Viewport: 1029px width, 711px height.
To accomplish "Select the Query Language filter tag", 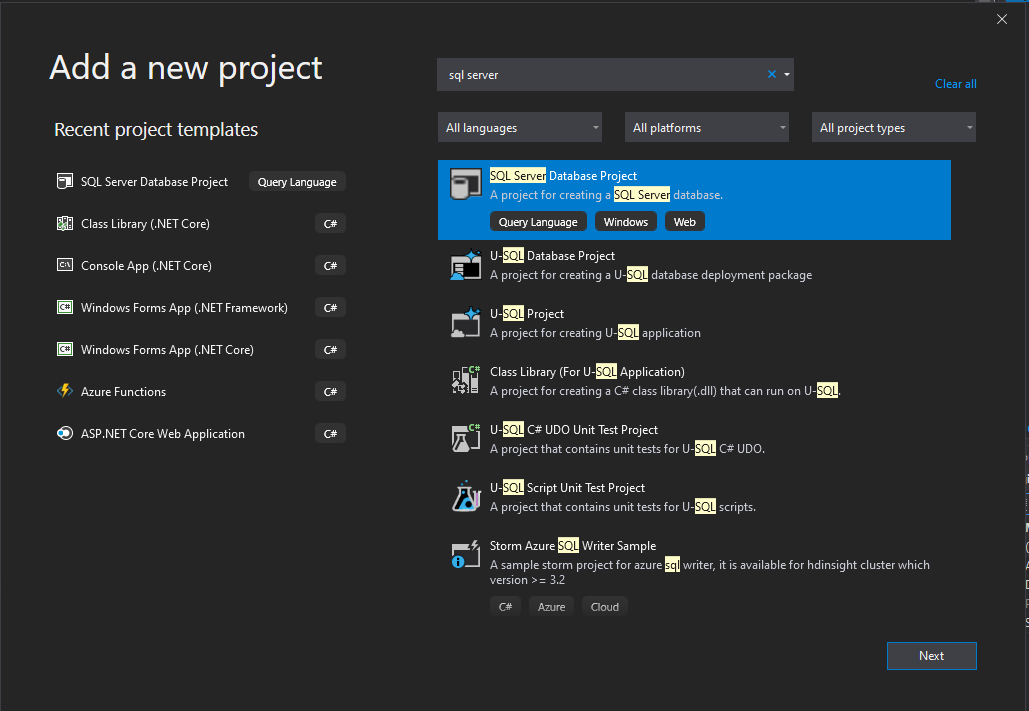I will coord(538,221).
